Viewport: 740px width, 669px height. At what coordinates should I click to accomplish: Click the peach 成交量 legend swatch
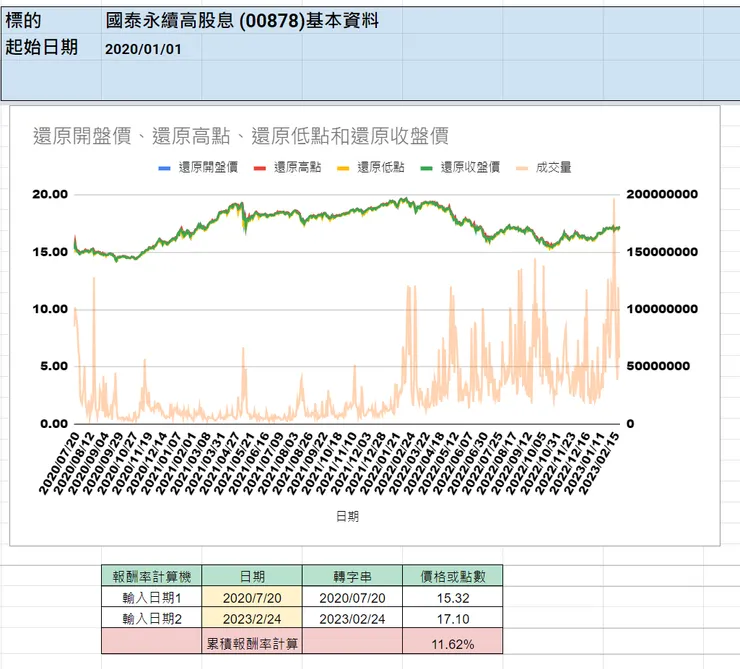(522, 168)
